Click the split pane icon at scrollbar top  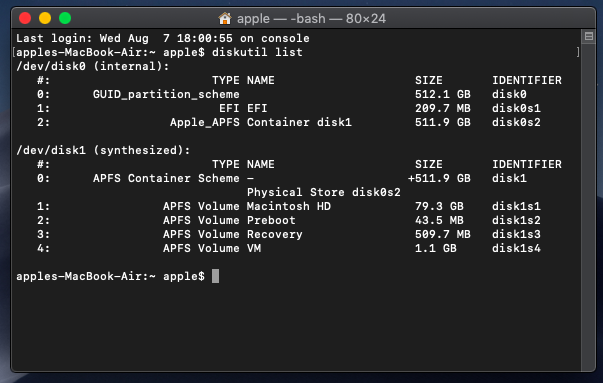point(588,37)
